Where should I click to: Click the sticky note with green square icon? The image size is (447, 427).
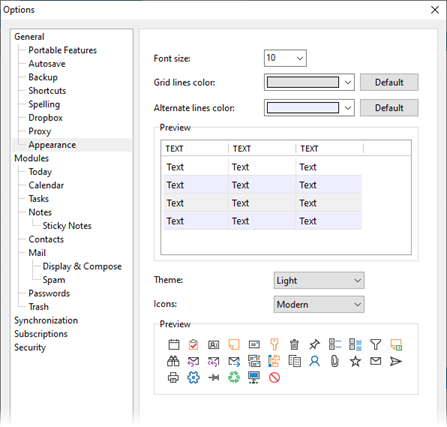coord(396,344)
